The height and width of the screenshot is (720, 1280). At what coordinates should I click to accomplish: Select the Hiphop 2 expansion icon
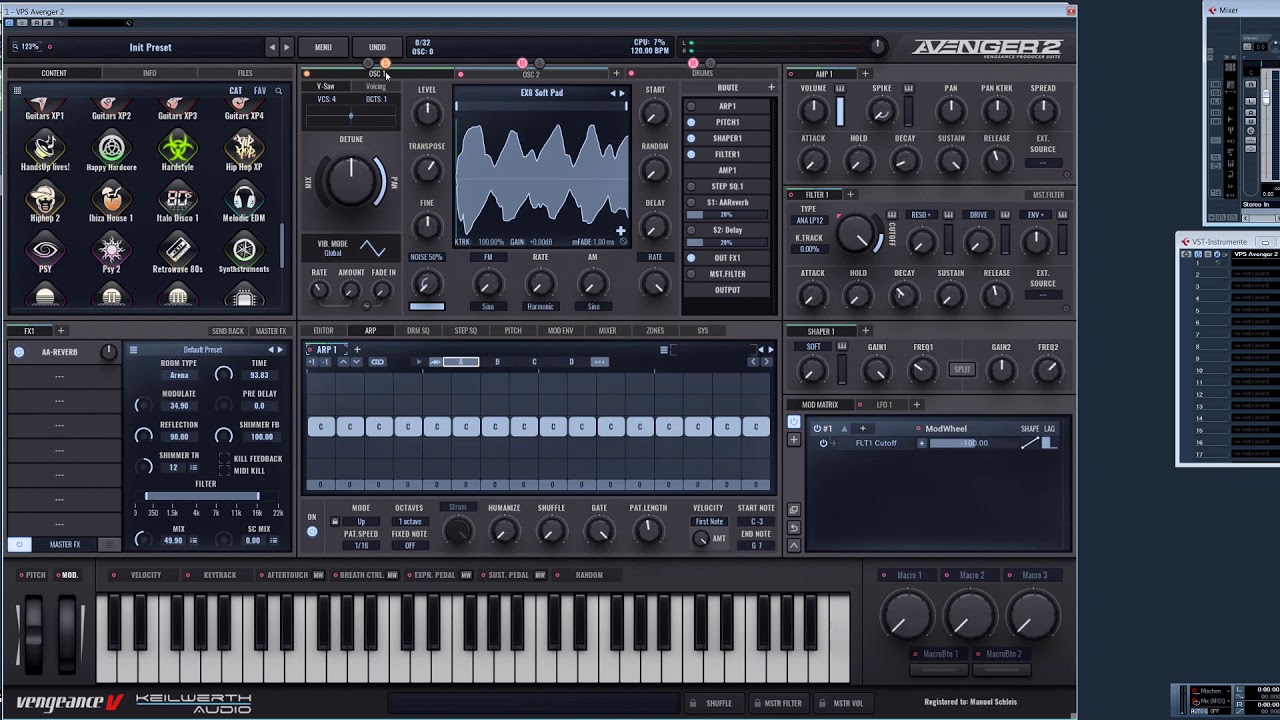pyautogui.click(x=44, y=199)
